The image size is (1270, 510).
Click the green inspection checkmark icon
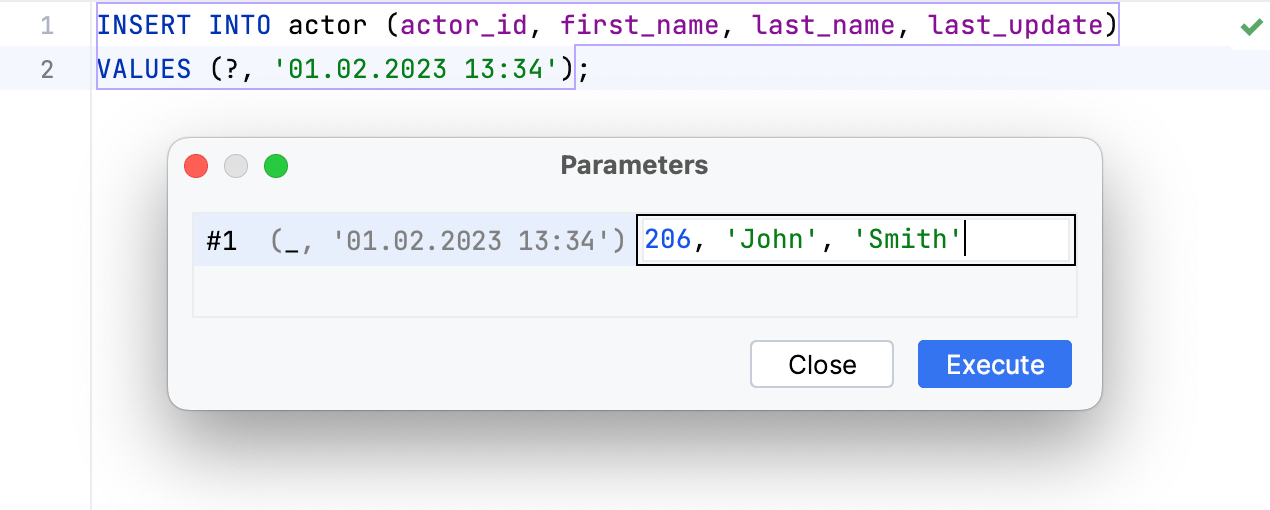point(1249,27)
